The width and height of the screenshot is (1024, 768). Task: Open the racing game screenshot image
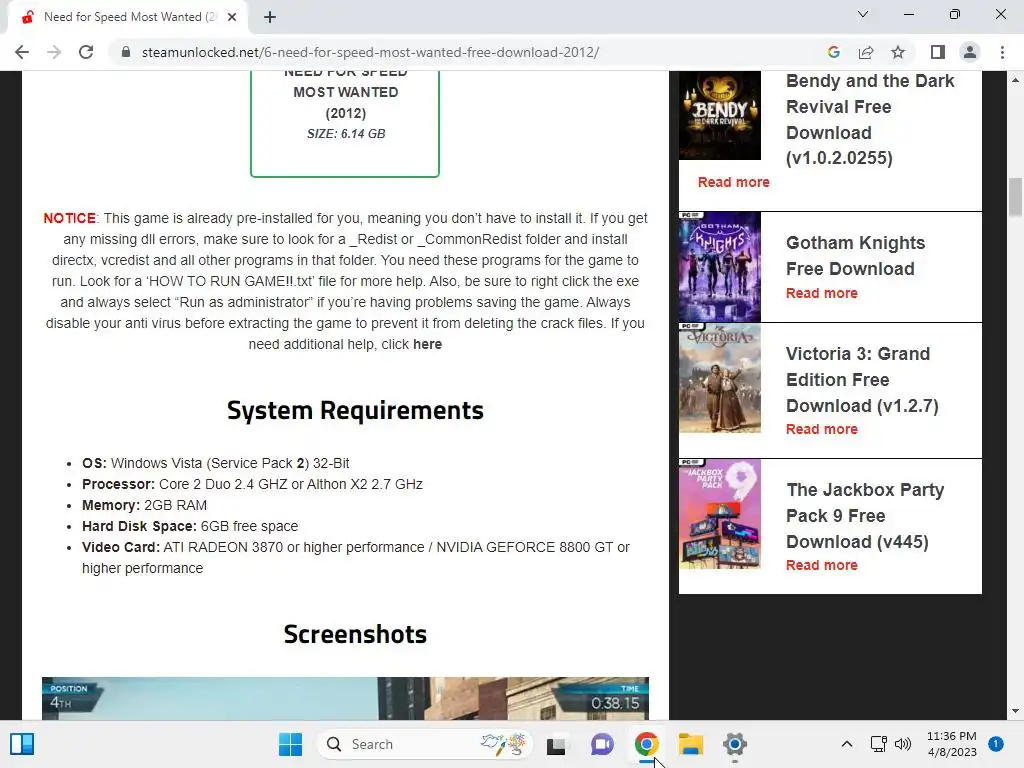(x=345, y=699)
